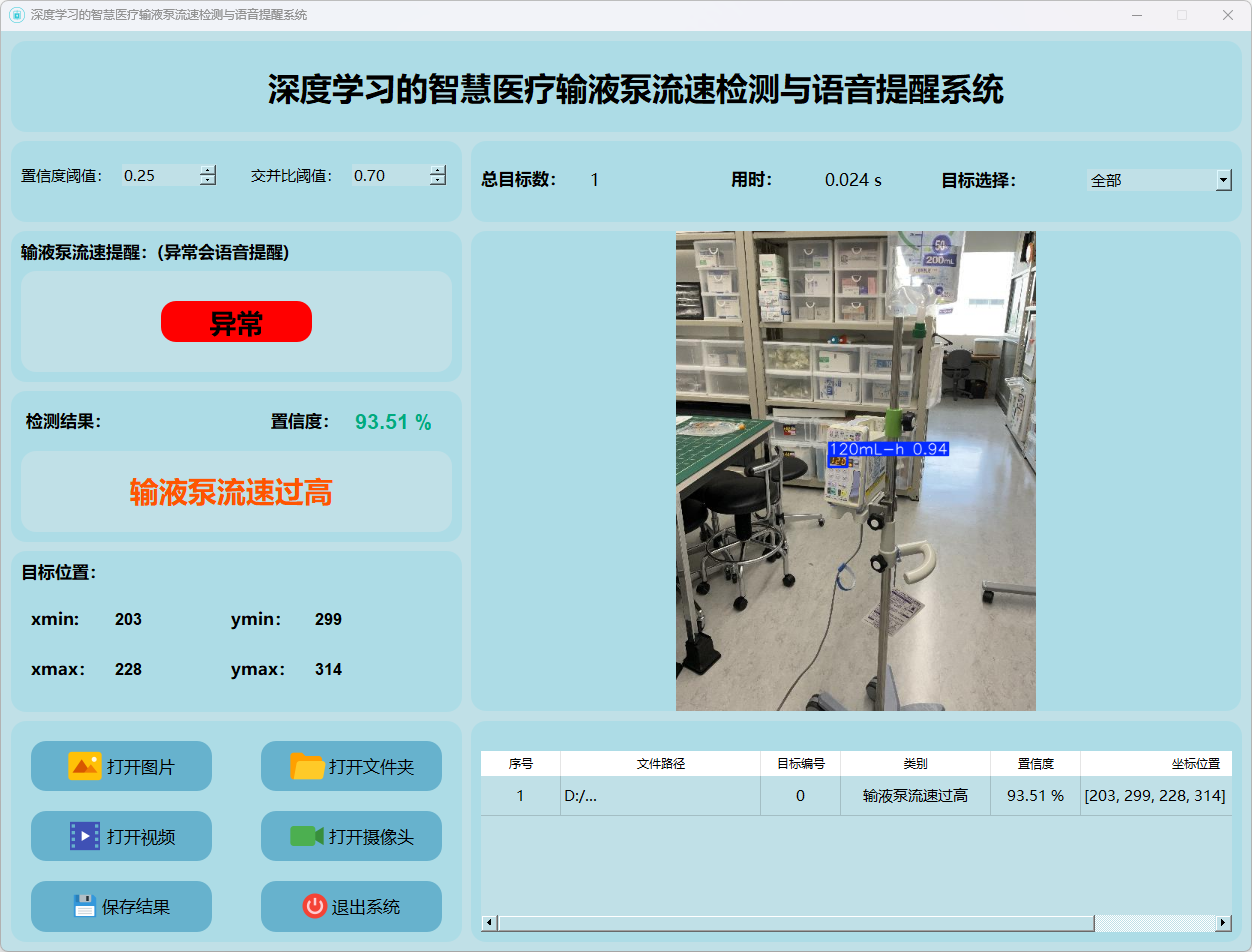Increase confidence threshold with up arrow

click(x=208, y=170)
